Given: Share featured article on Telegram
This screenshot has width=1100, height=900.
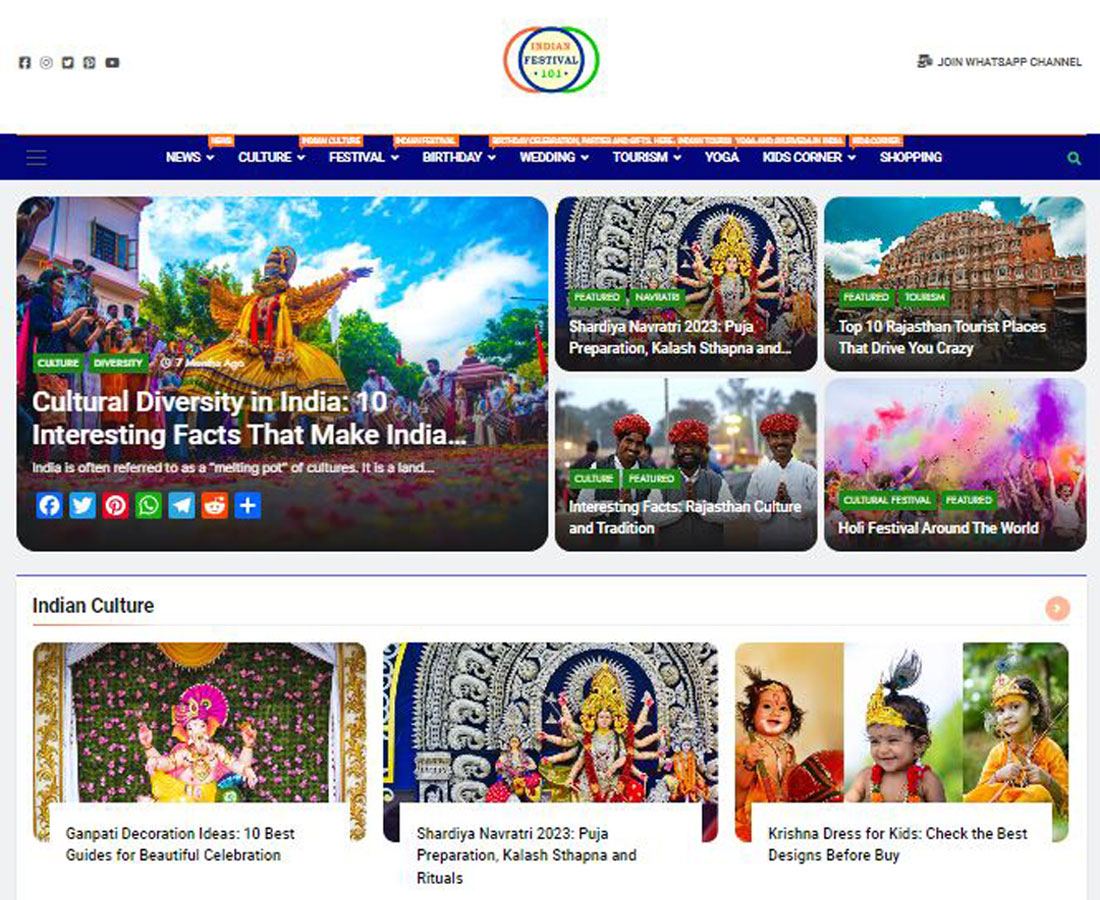Looking at the screenshot, I should 182,505.
